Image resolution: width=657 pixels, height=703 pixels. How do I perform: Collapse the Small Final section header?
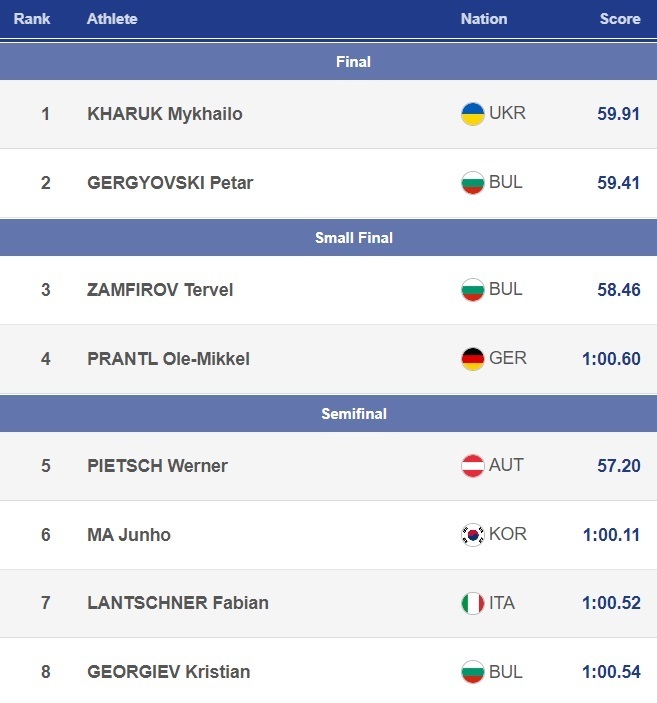click(x=353, y=238)
